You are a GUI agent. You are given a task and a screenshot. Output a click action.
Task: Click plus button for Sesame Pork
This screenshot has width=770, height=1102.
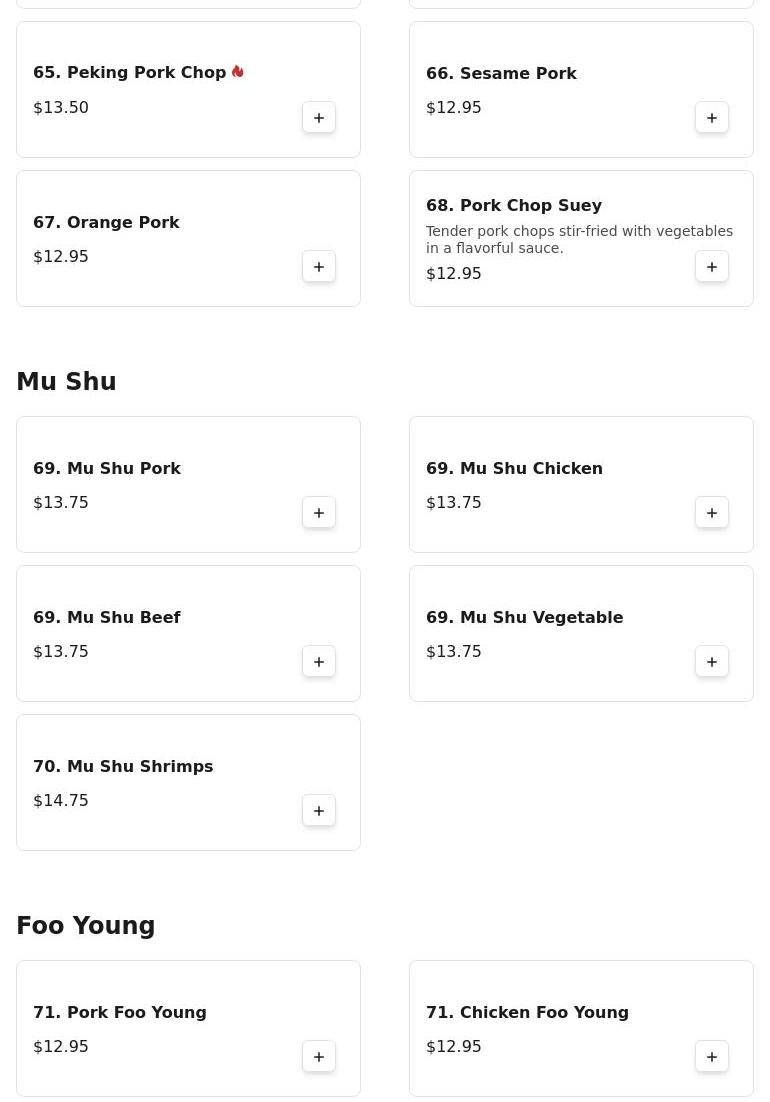[712, 118]
